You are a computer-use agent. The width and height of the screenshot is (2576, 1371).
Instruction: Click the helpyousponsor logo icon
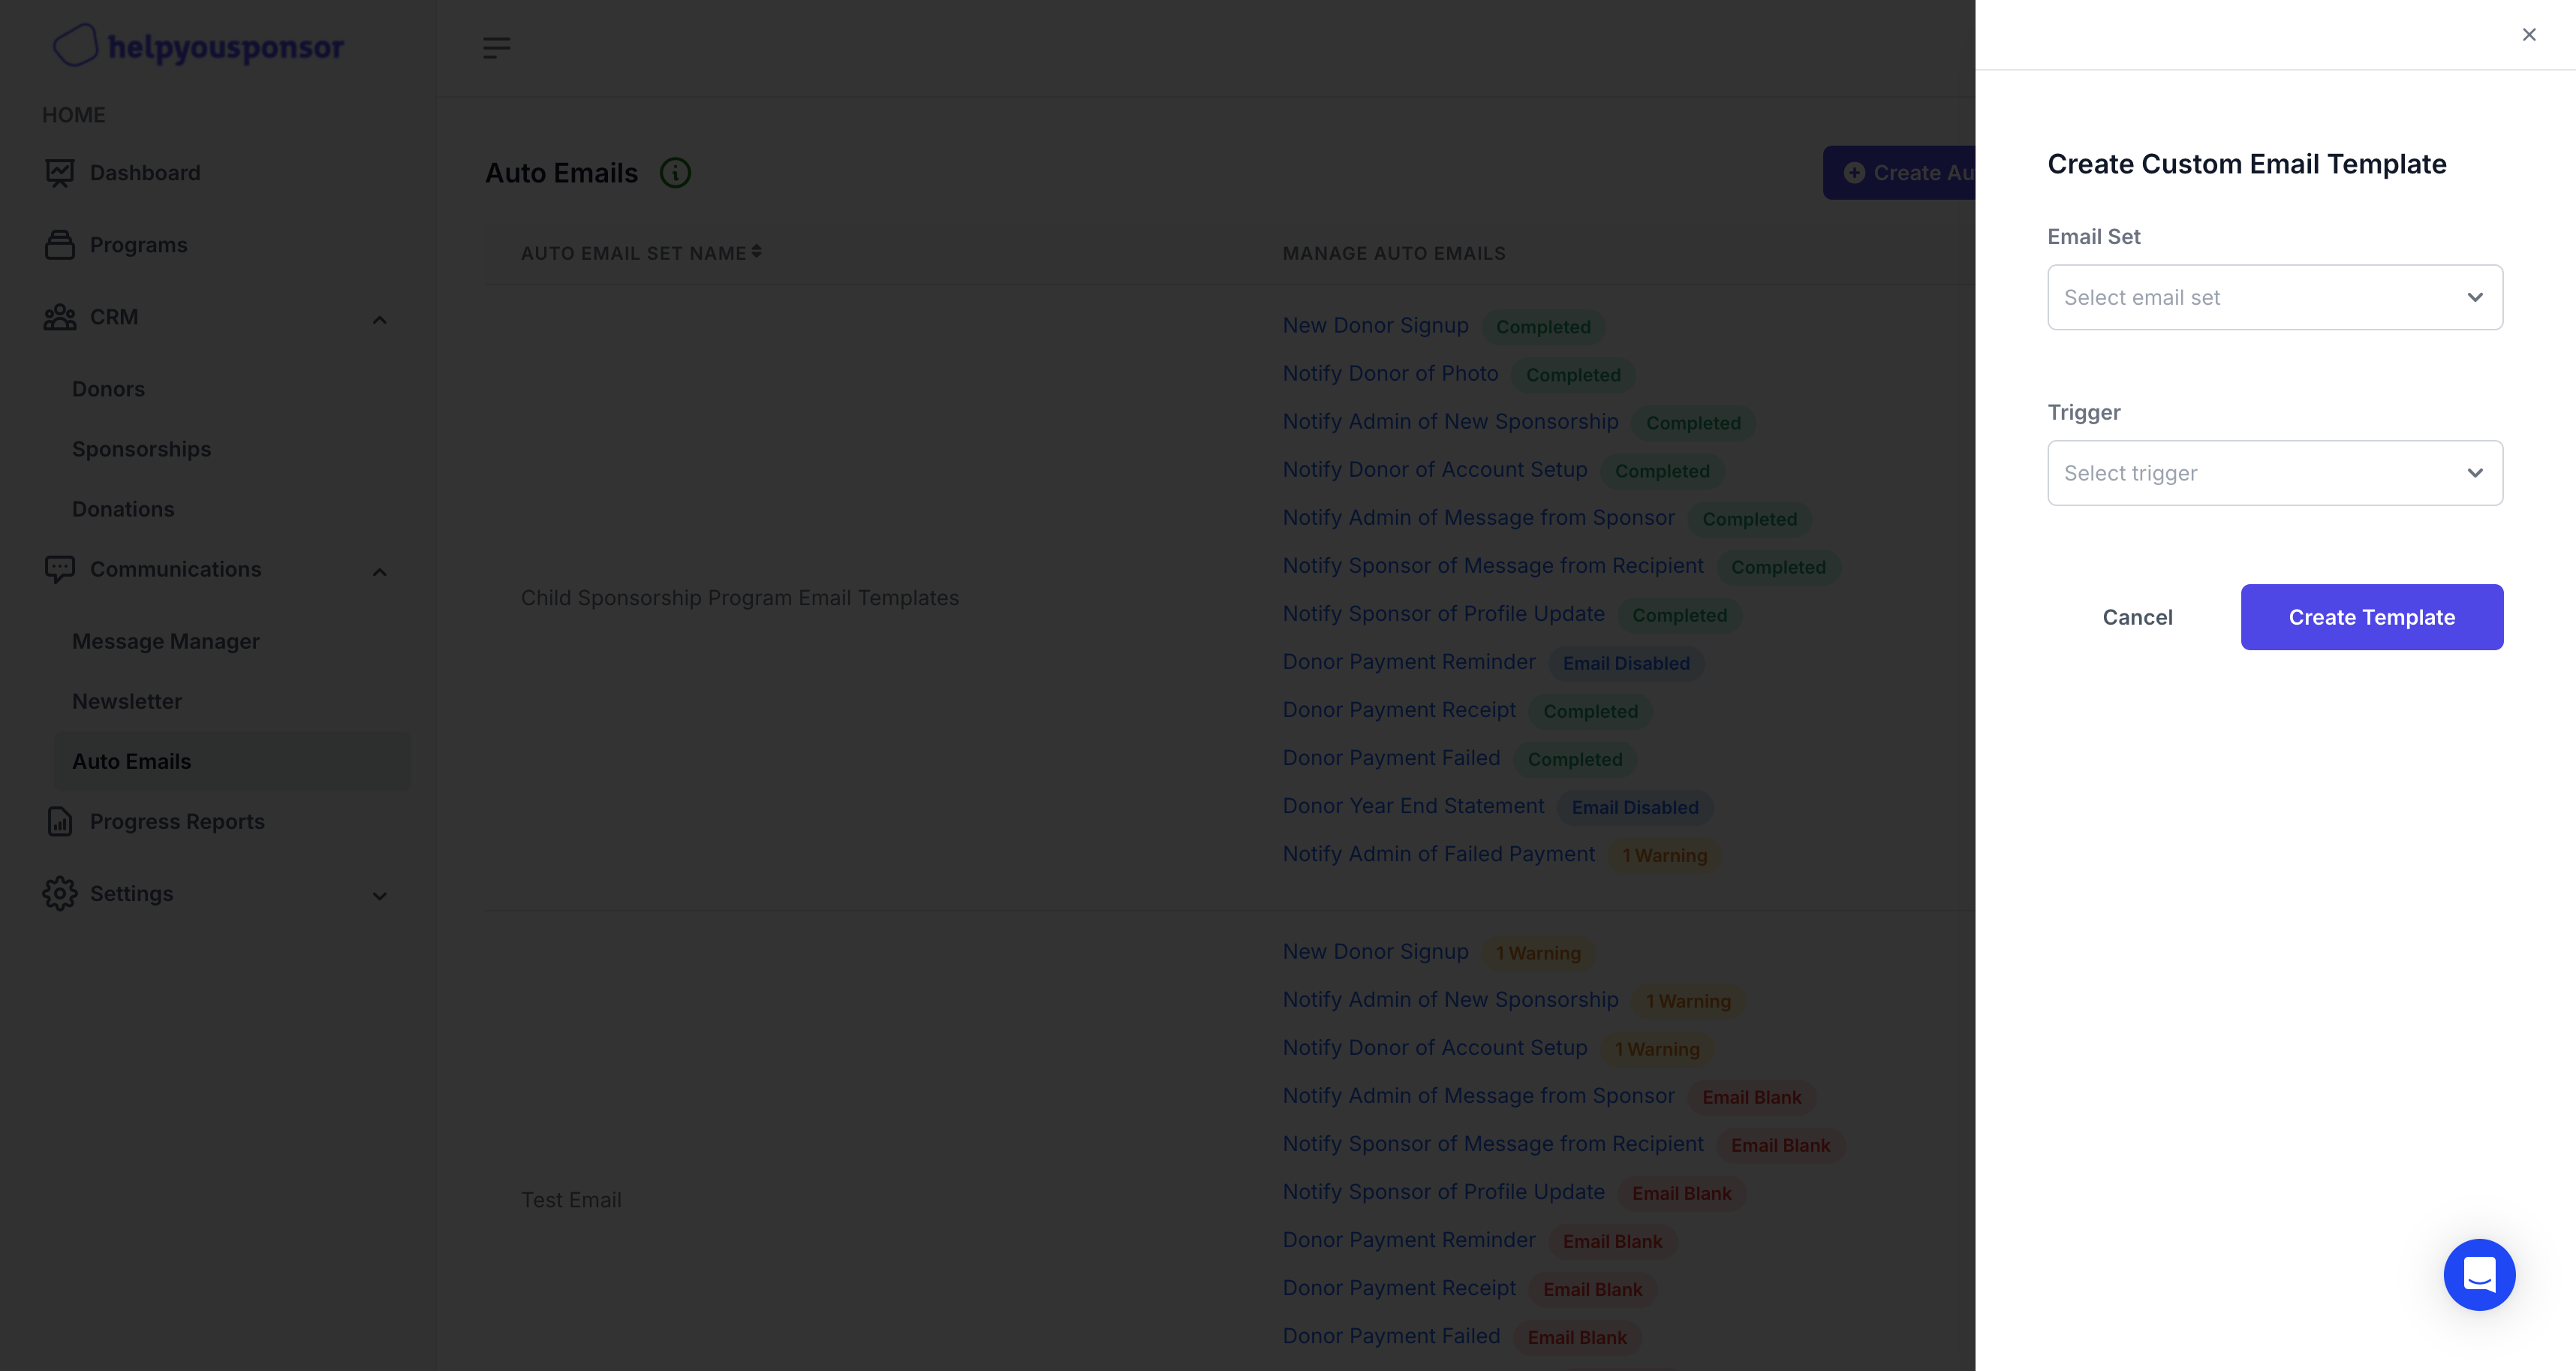(x=75, y=45)
